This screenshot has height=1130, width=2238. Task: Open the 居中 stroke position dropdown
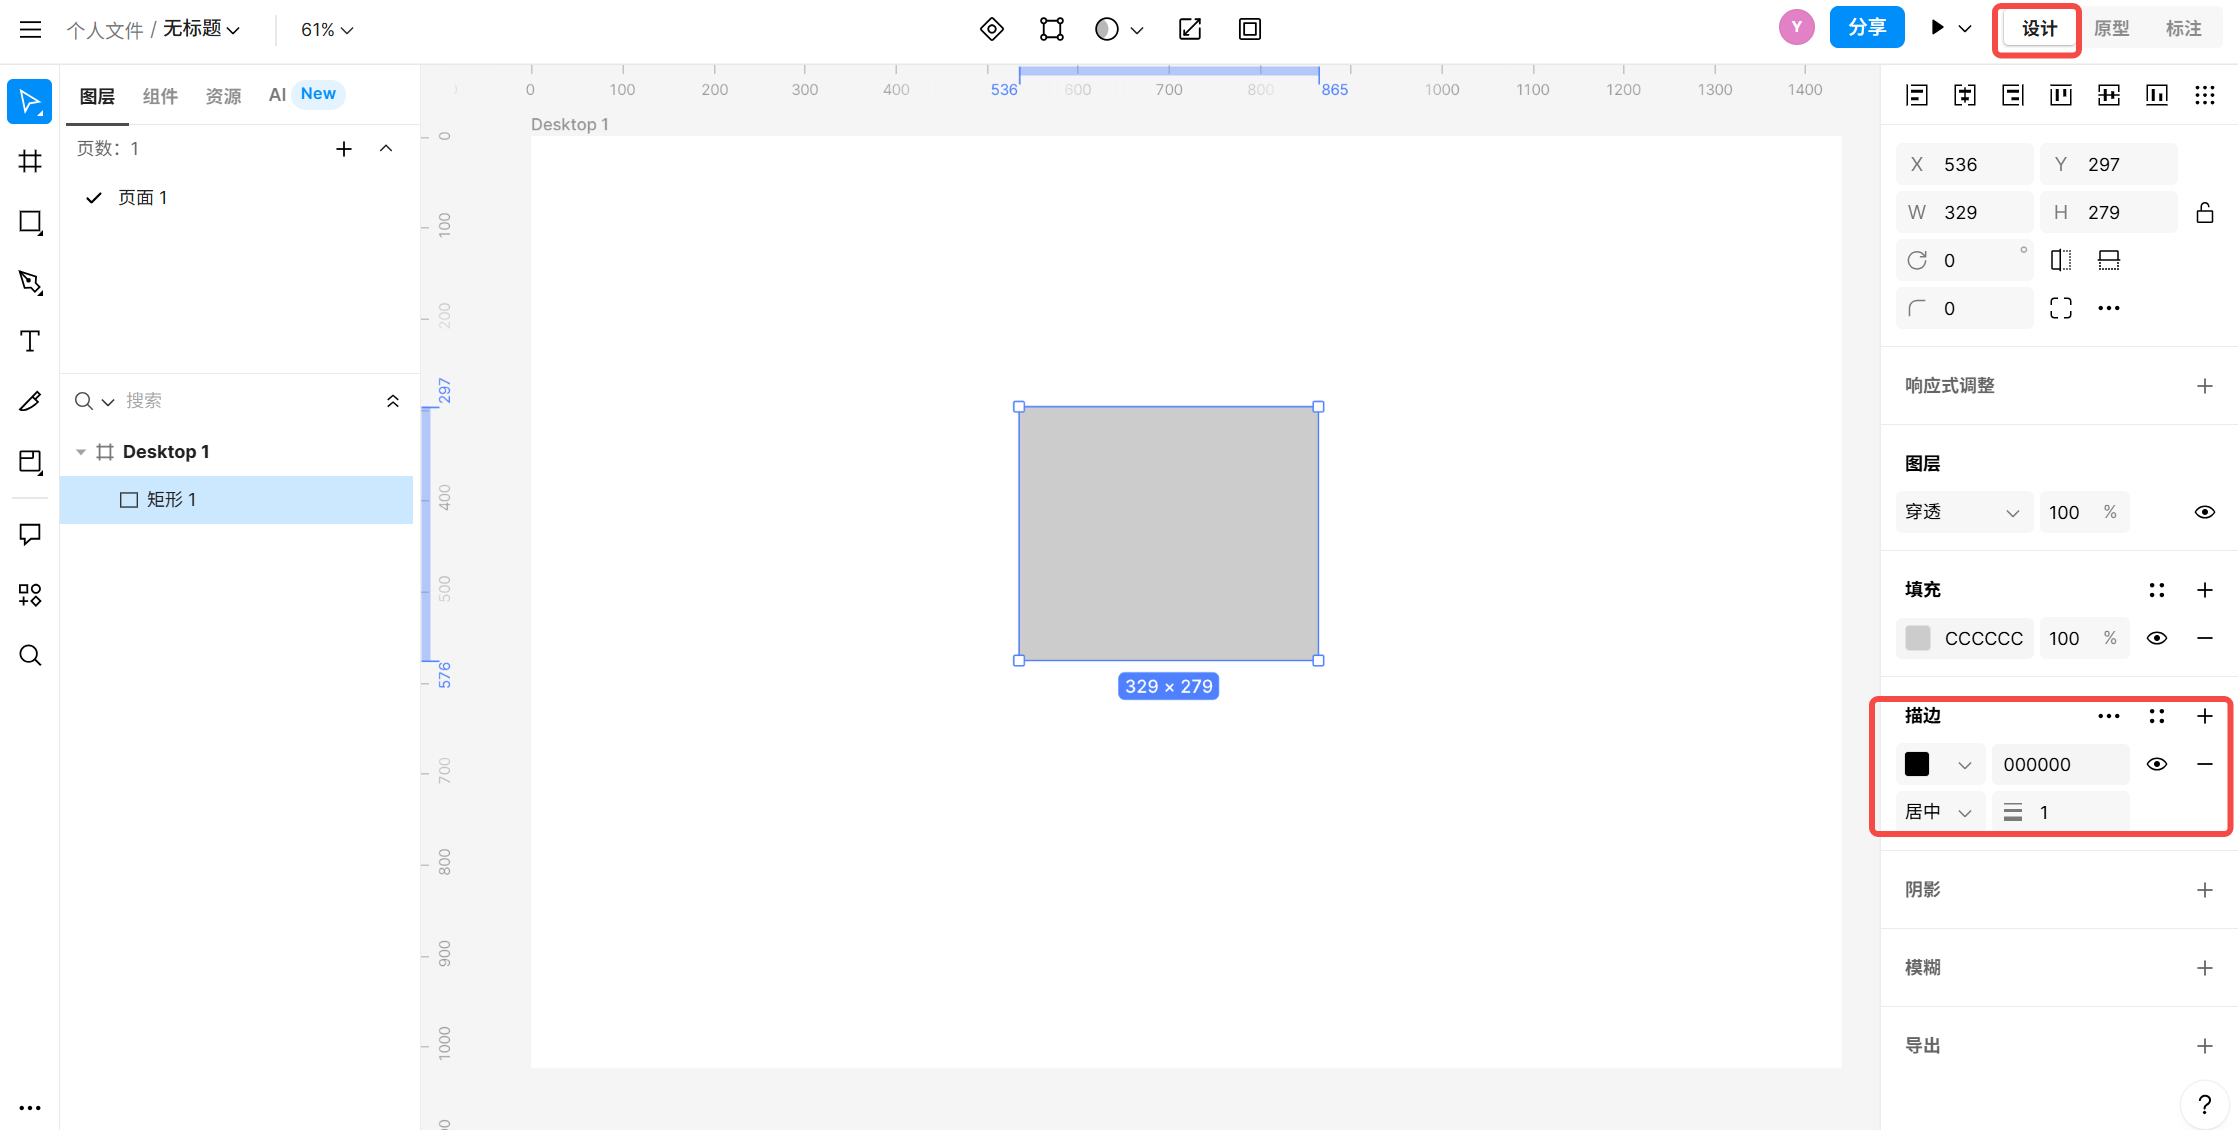pos(1938,812)
